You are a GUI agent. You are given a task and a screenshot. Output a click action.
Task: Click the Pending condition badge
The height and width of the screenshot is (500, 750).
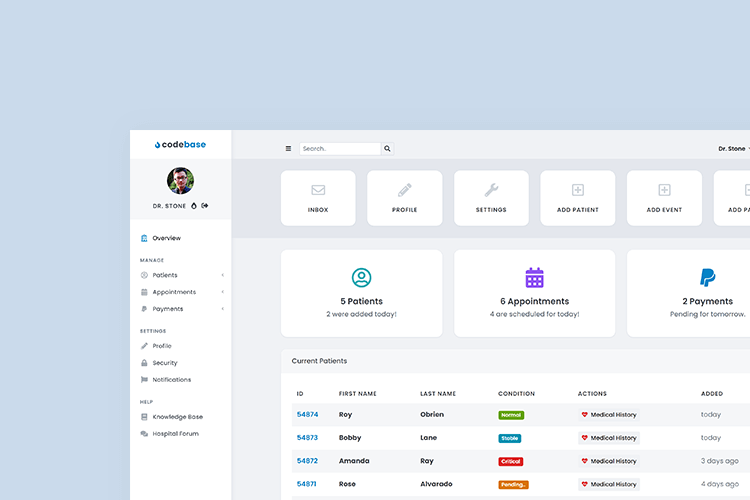513,485
